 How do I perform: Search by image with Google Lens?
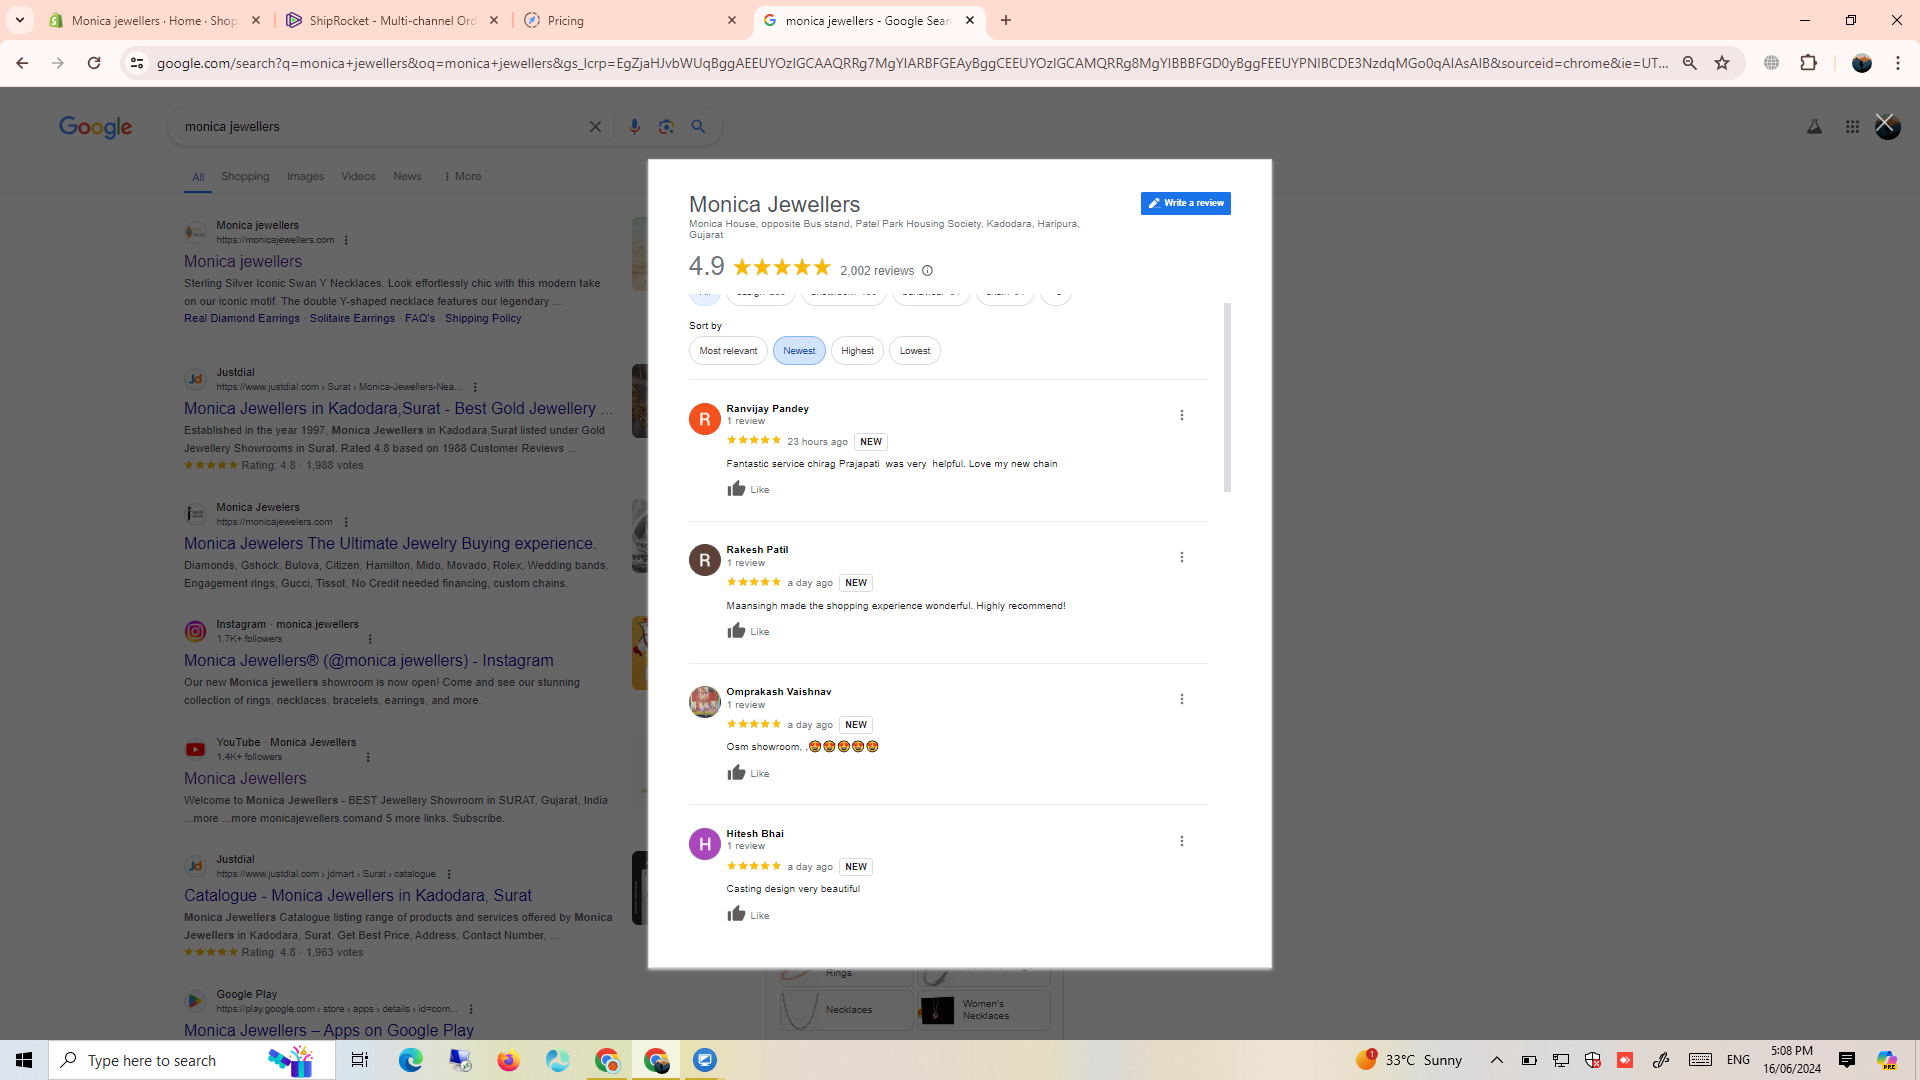666,127
